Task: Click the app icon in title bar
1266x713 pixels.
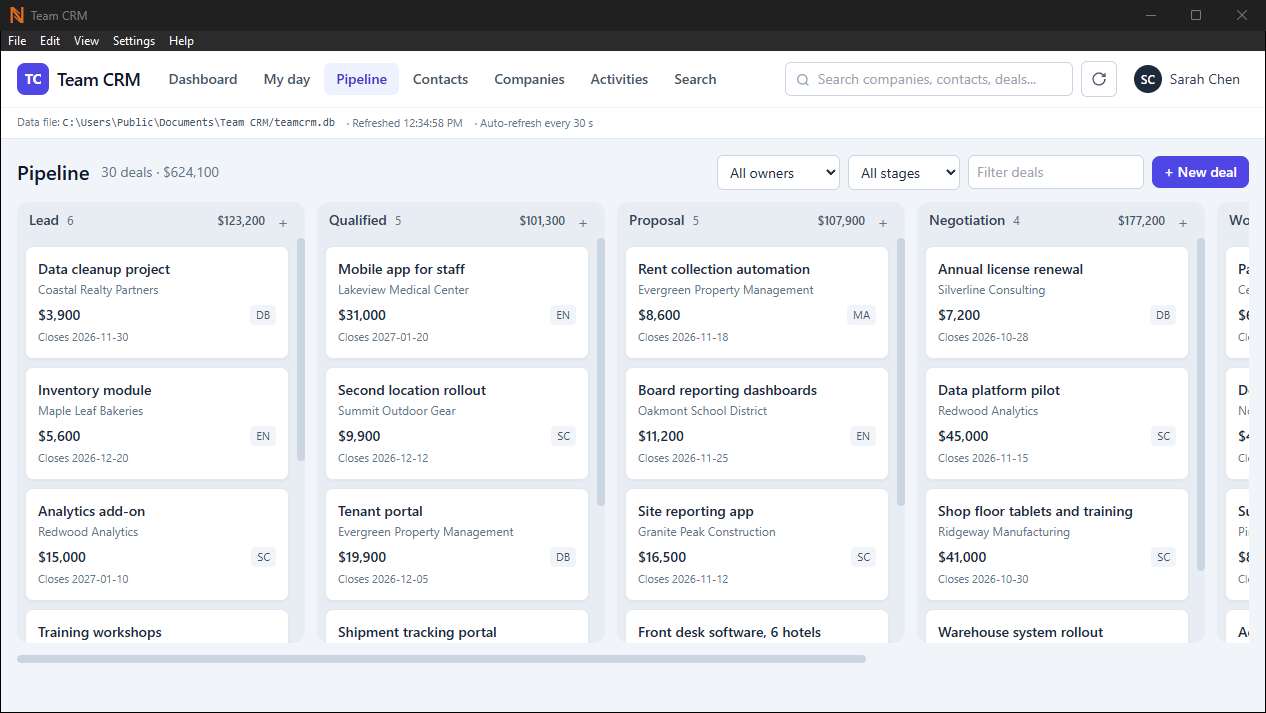Action: 16,15
